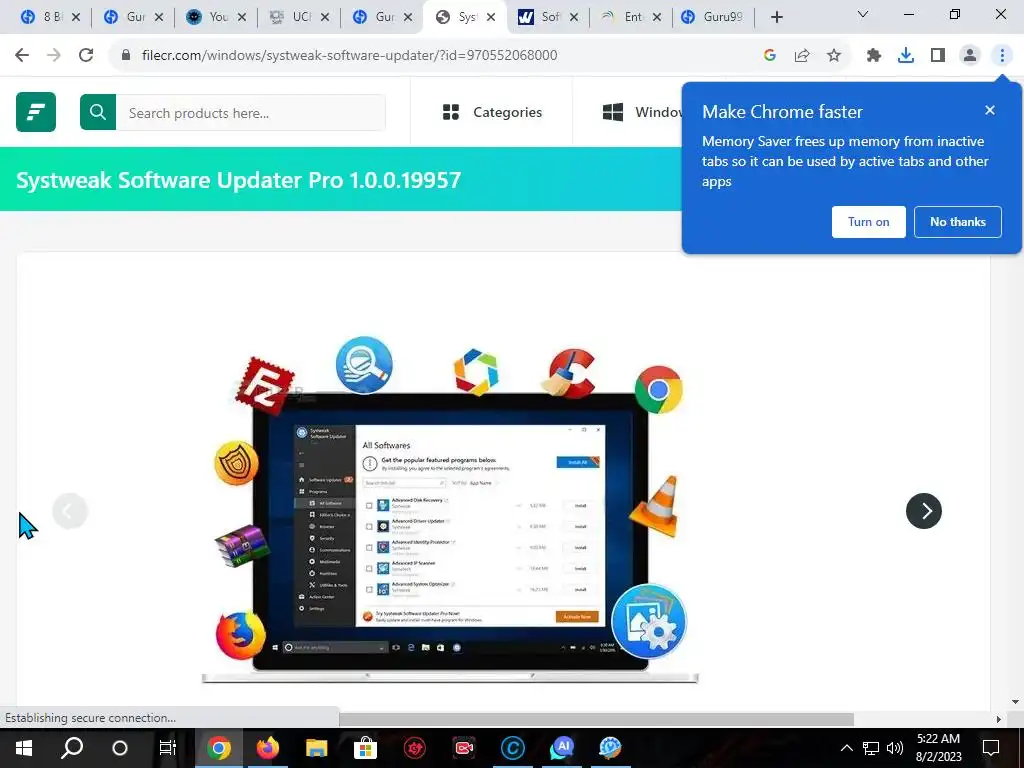This screenshot has height=768, width=1024.
Task: Click the Search products here field
Action: [x=251, y=112]
